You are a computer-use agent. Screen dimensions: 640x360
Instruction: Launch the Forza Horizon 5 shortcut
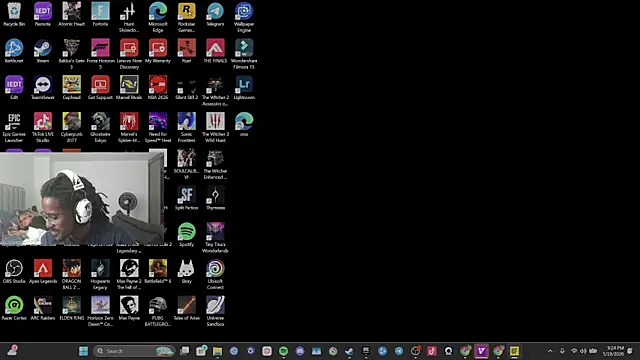[100, 54]
